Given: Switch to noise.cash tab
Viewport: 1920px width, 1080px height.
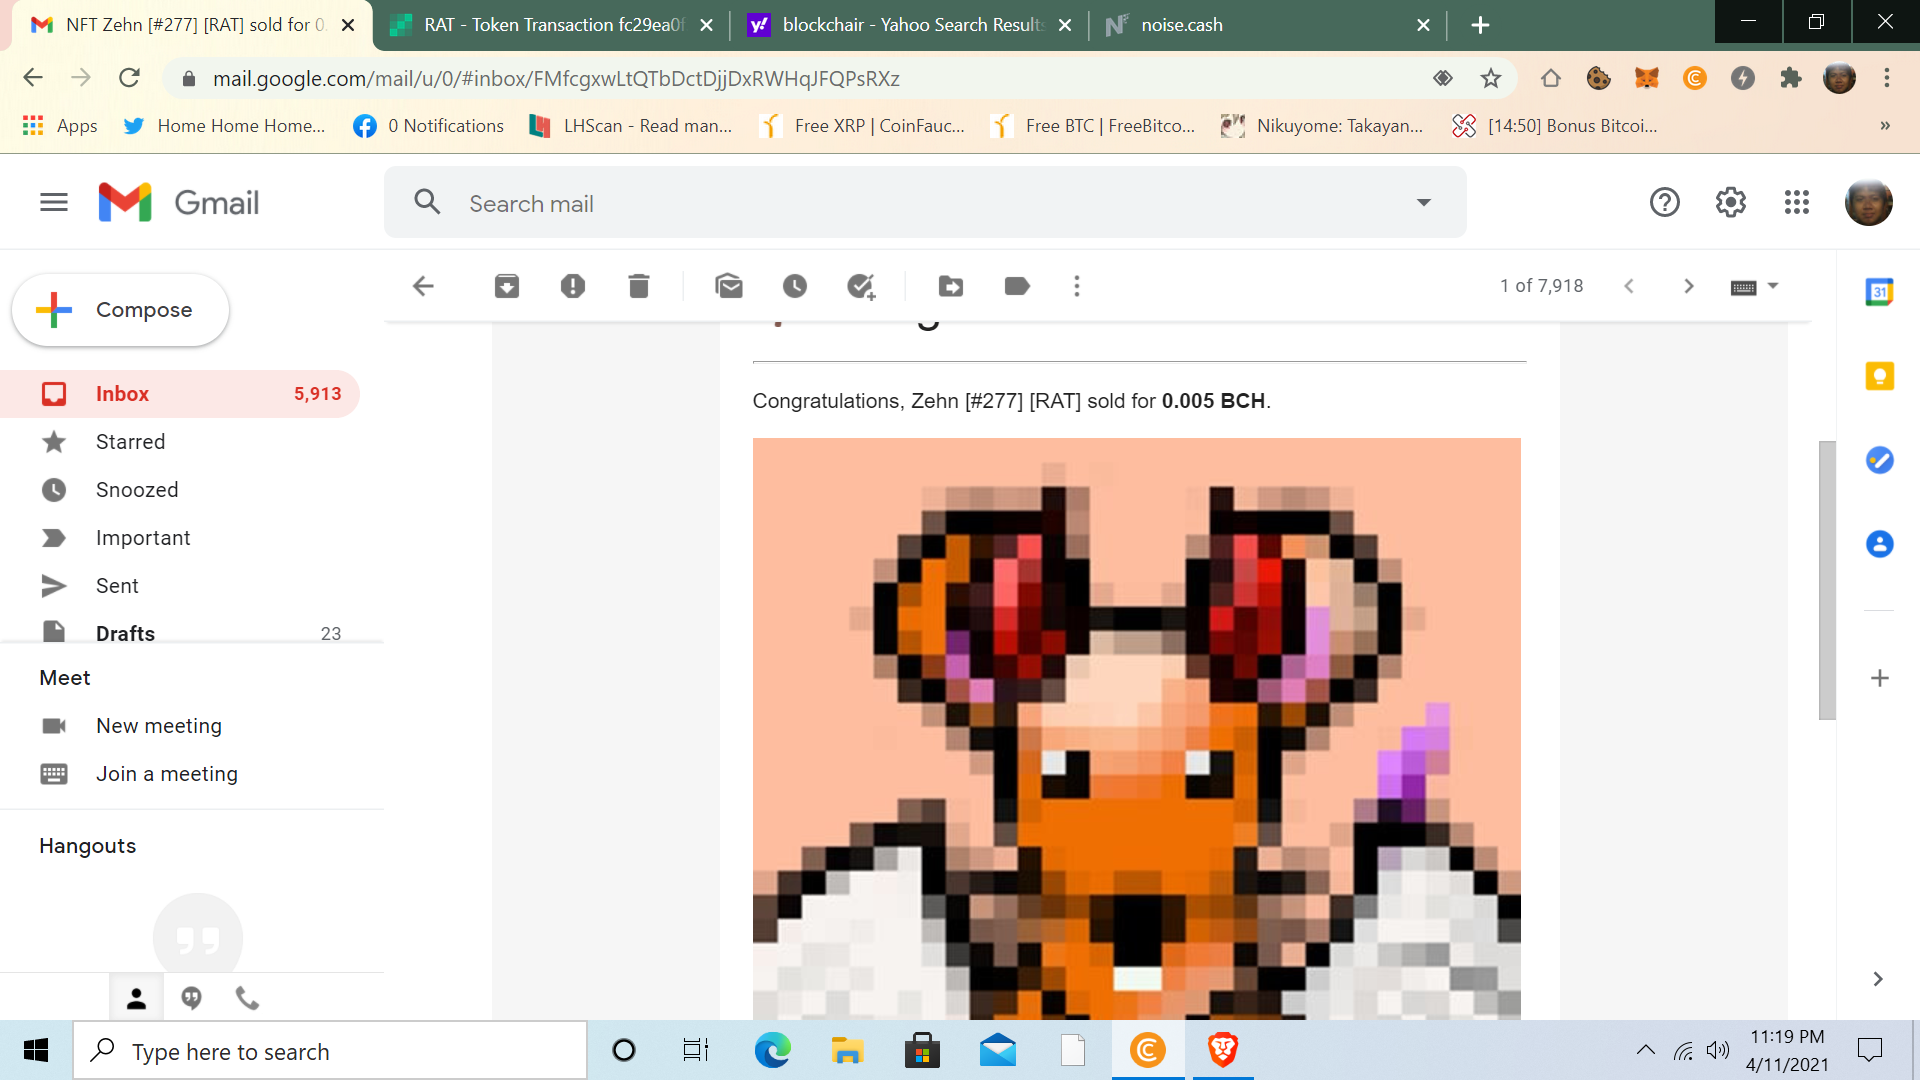Looking at the screenshot, I should [1269, 25].
